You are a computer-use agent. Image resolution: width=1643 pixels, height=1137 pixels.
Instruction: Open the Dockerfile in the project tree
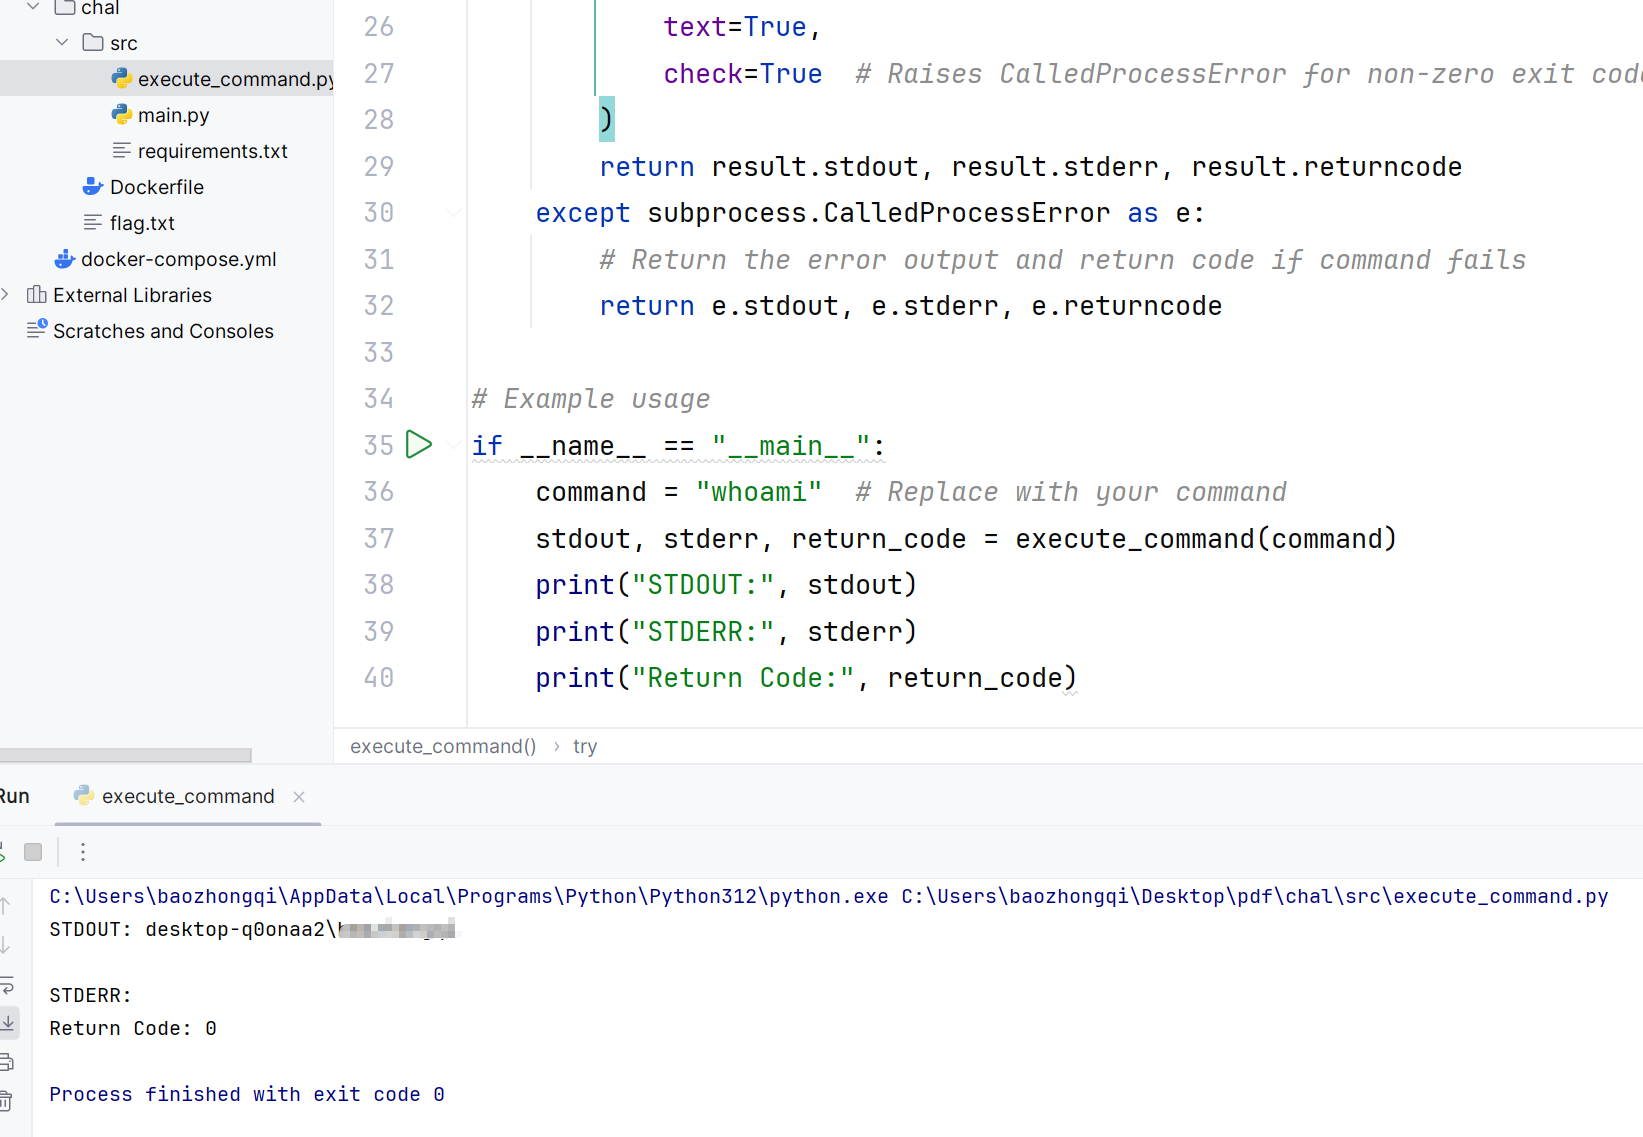156,187
